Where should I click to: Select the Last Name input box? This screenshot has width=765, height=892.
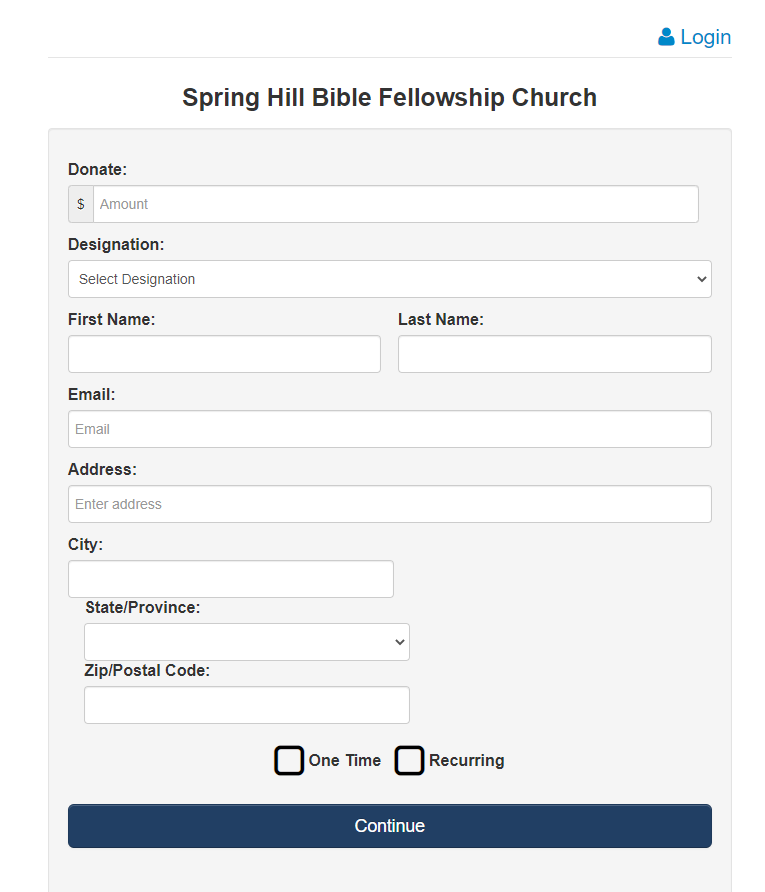pos(554,354)
